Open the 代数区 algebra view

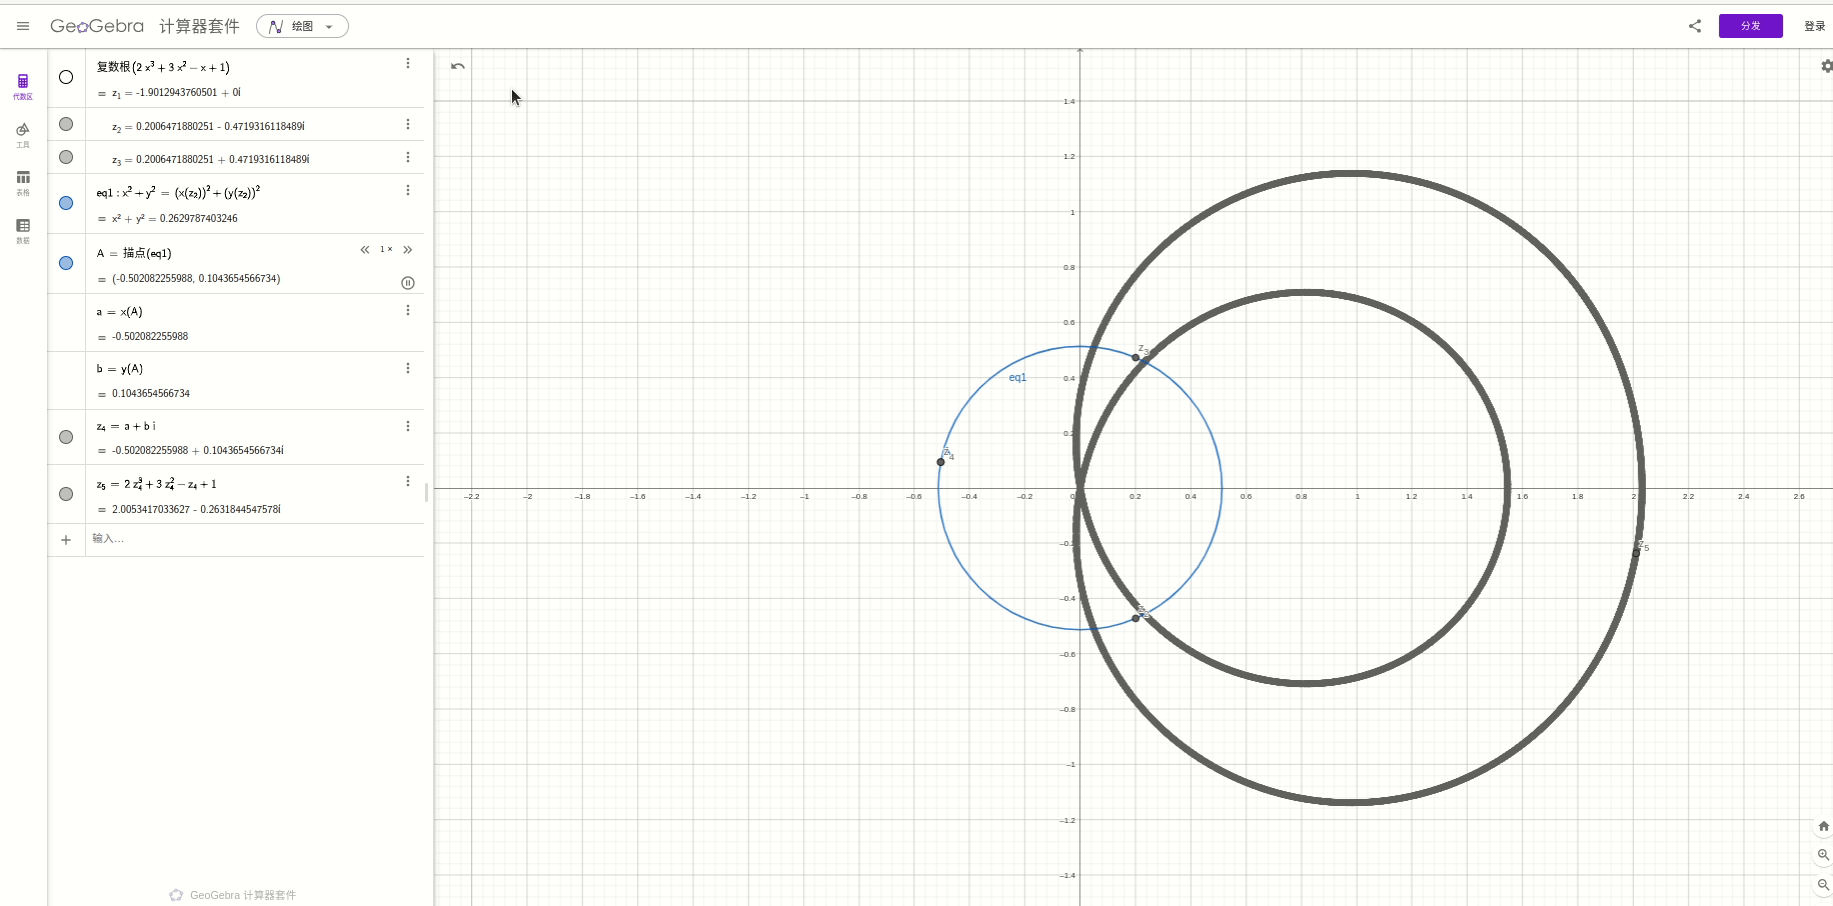(23, 86)
